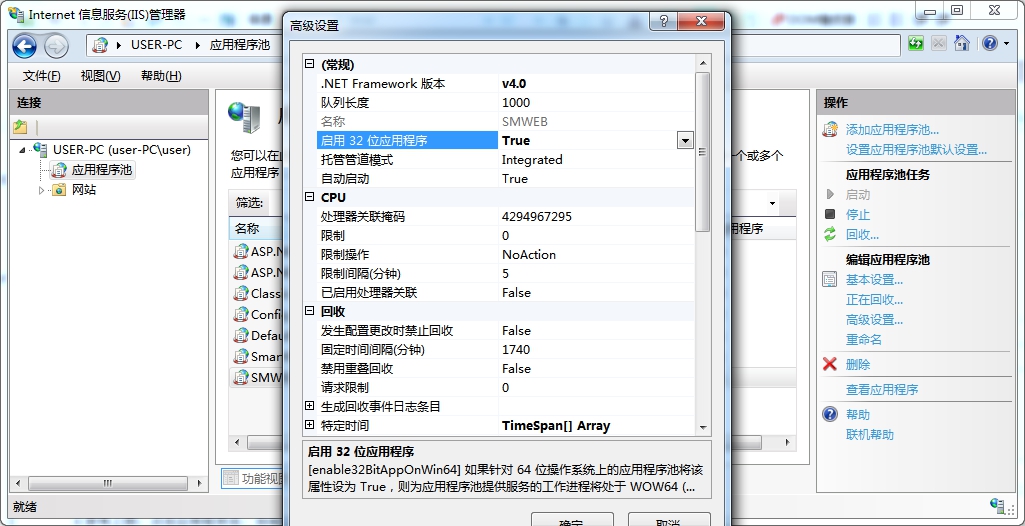Click blue help icon in Actions pane

[830, 414]
